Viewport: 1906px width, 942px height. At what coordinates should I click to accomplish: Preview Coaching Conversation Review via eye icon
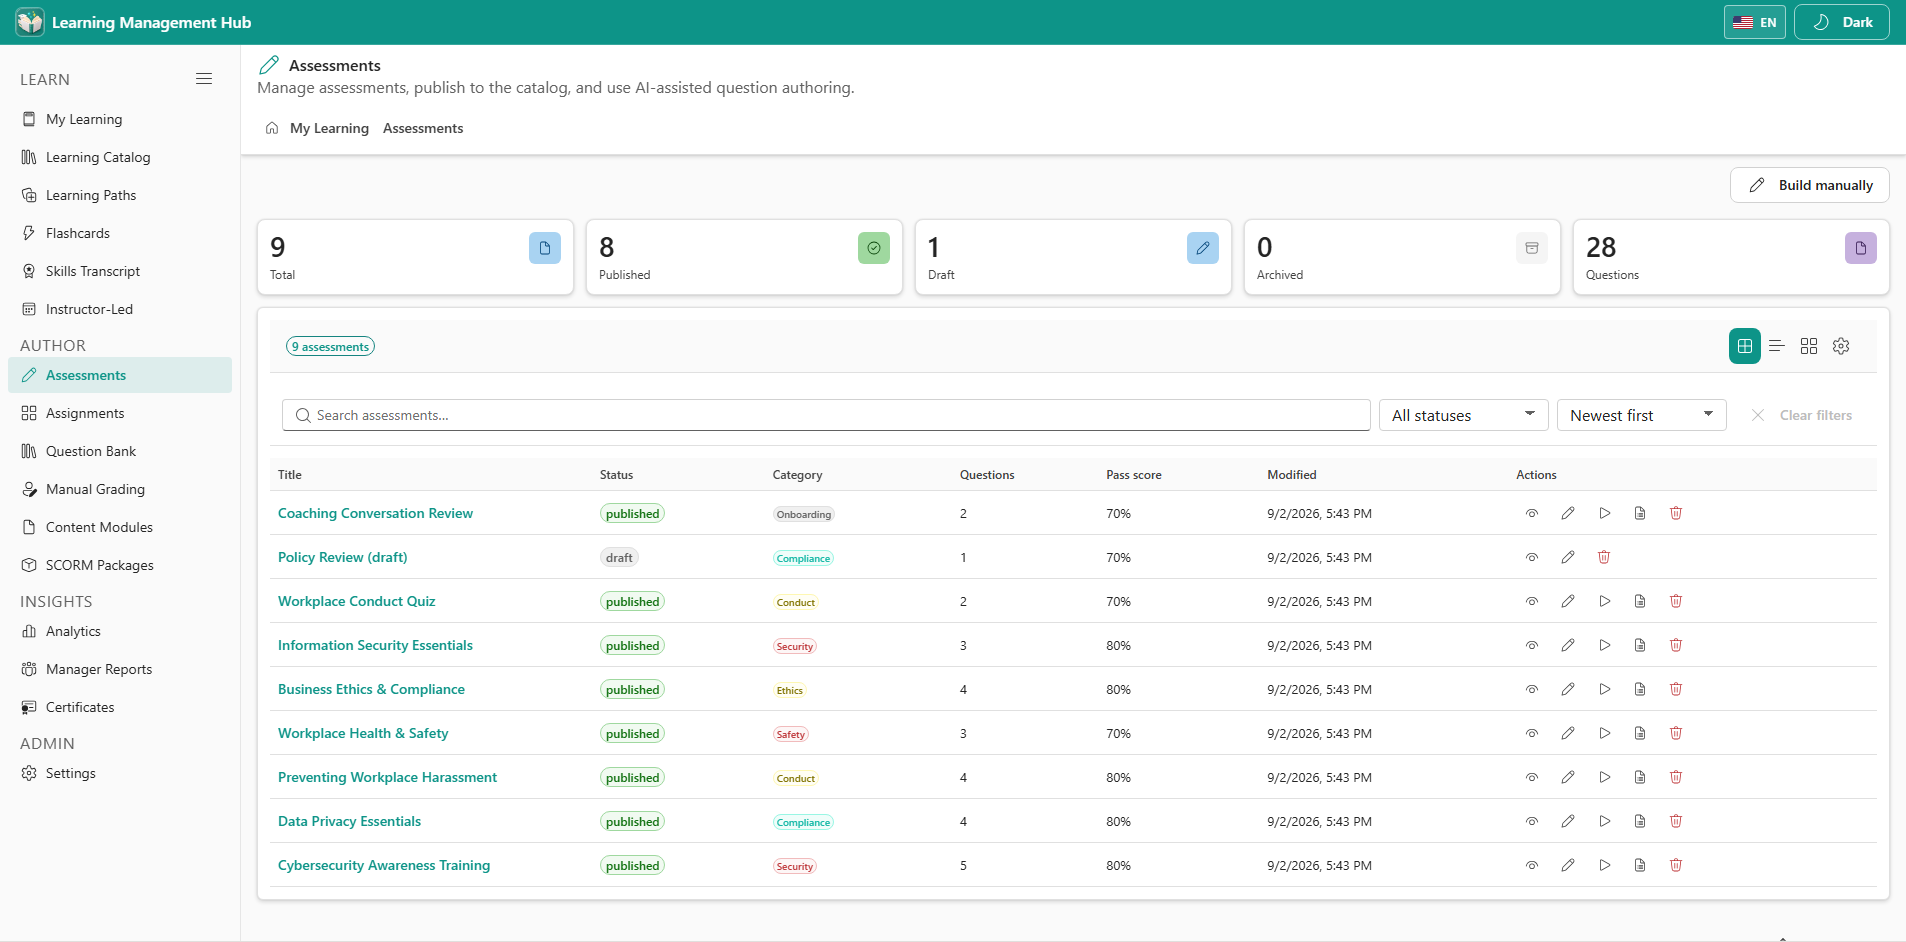pyautogui.click(x=1532, y=513)
